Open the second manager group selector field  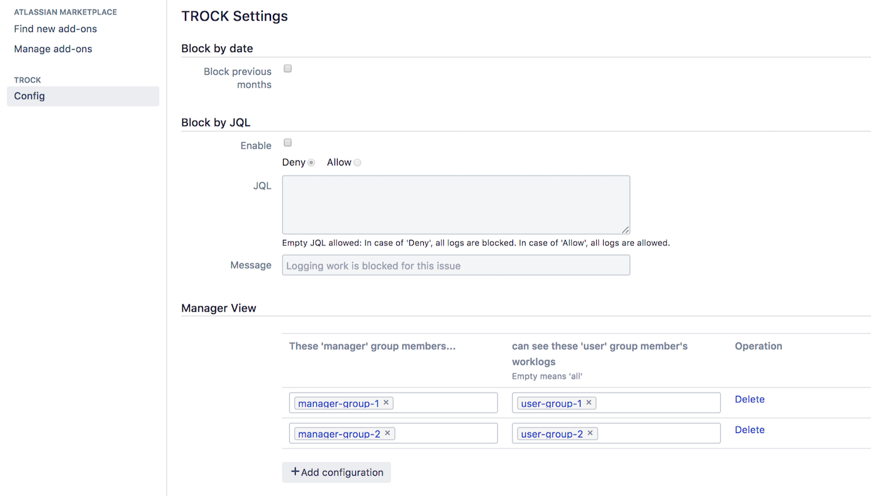pyautogui.click(x=445, y=434)
